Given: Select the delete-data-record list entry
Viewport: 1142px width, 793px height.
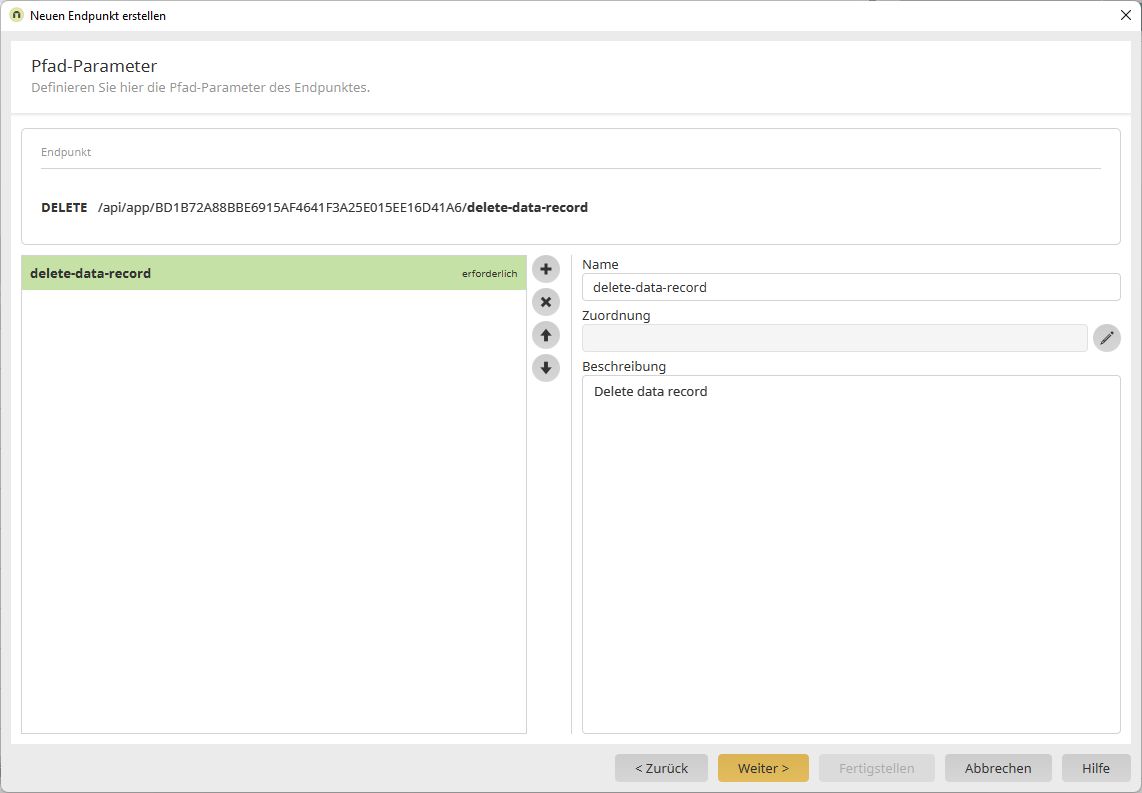Looking at the screenshot, I should click(x=274, y=273).
